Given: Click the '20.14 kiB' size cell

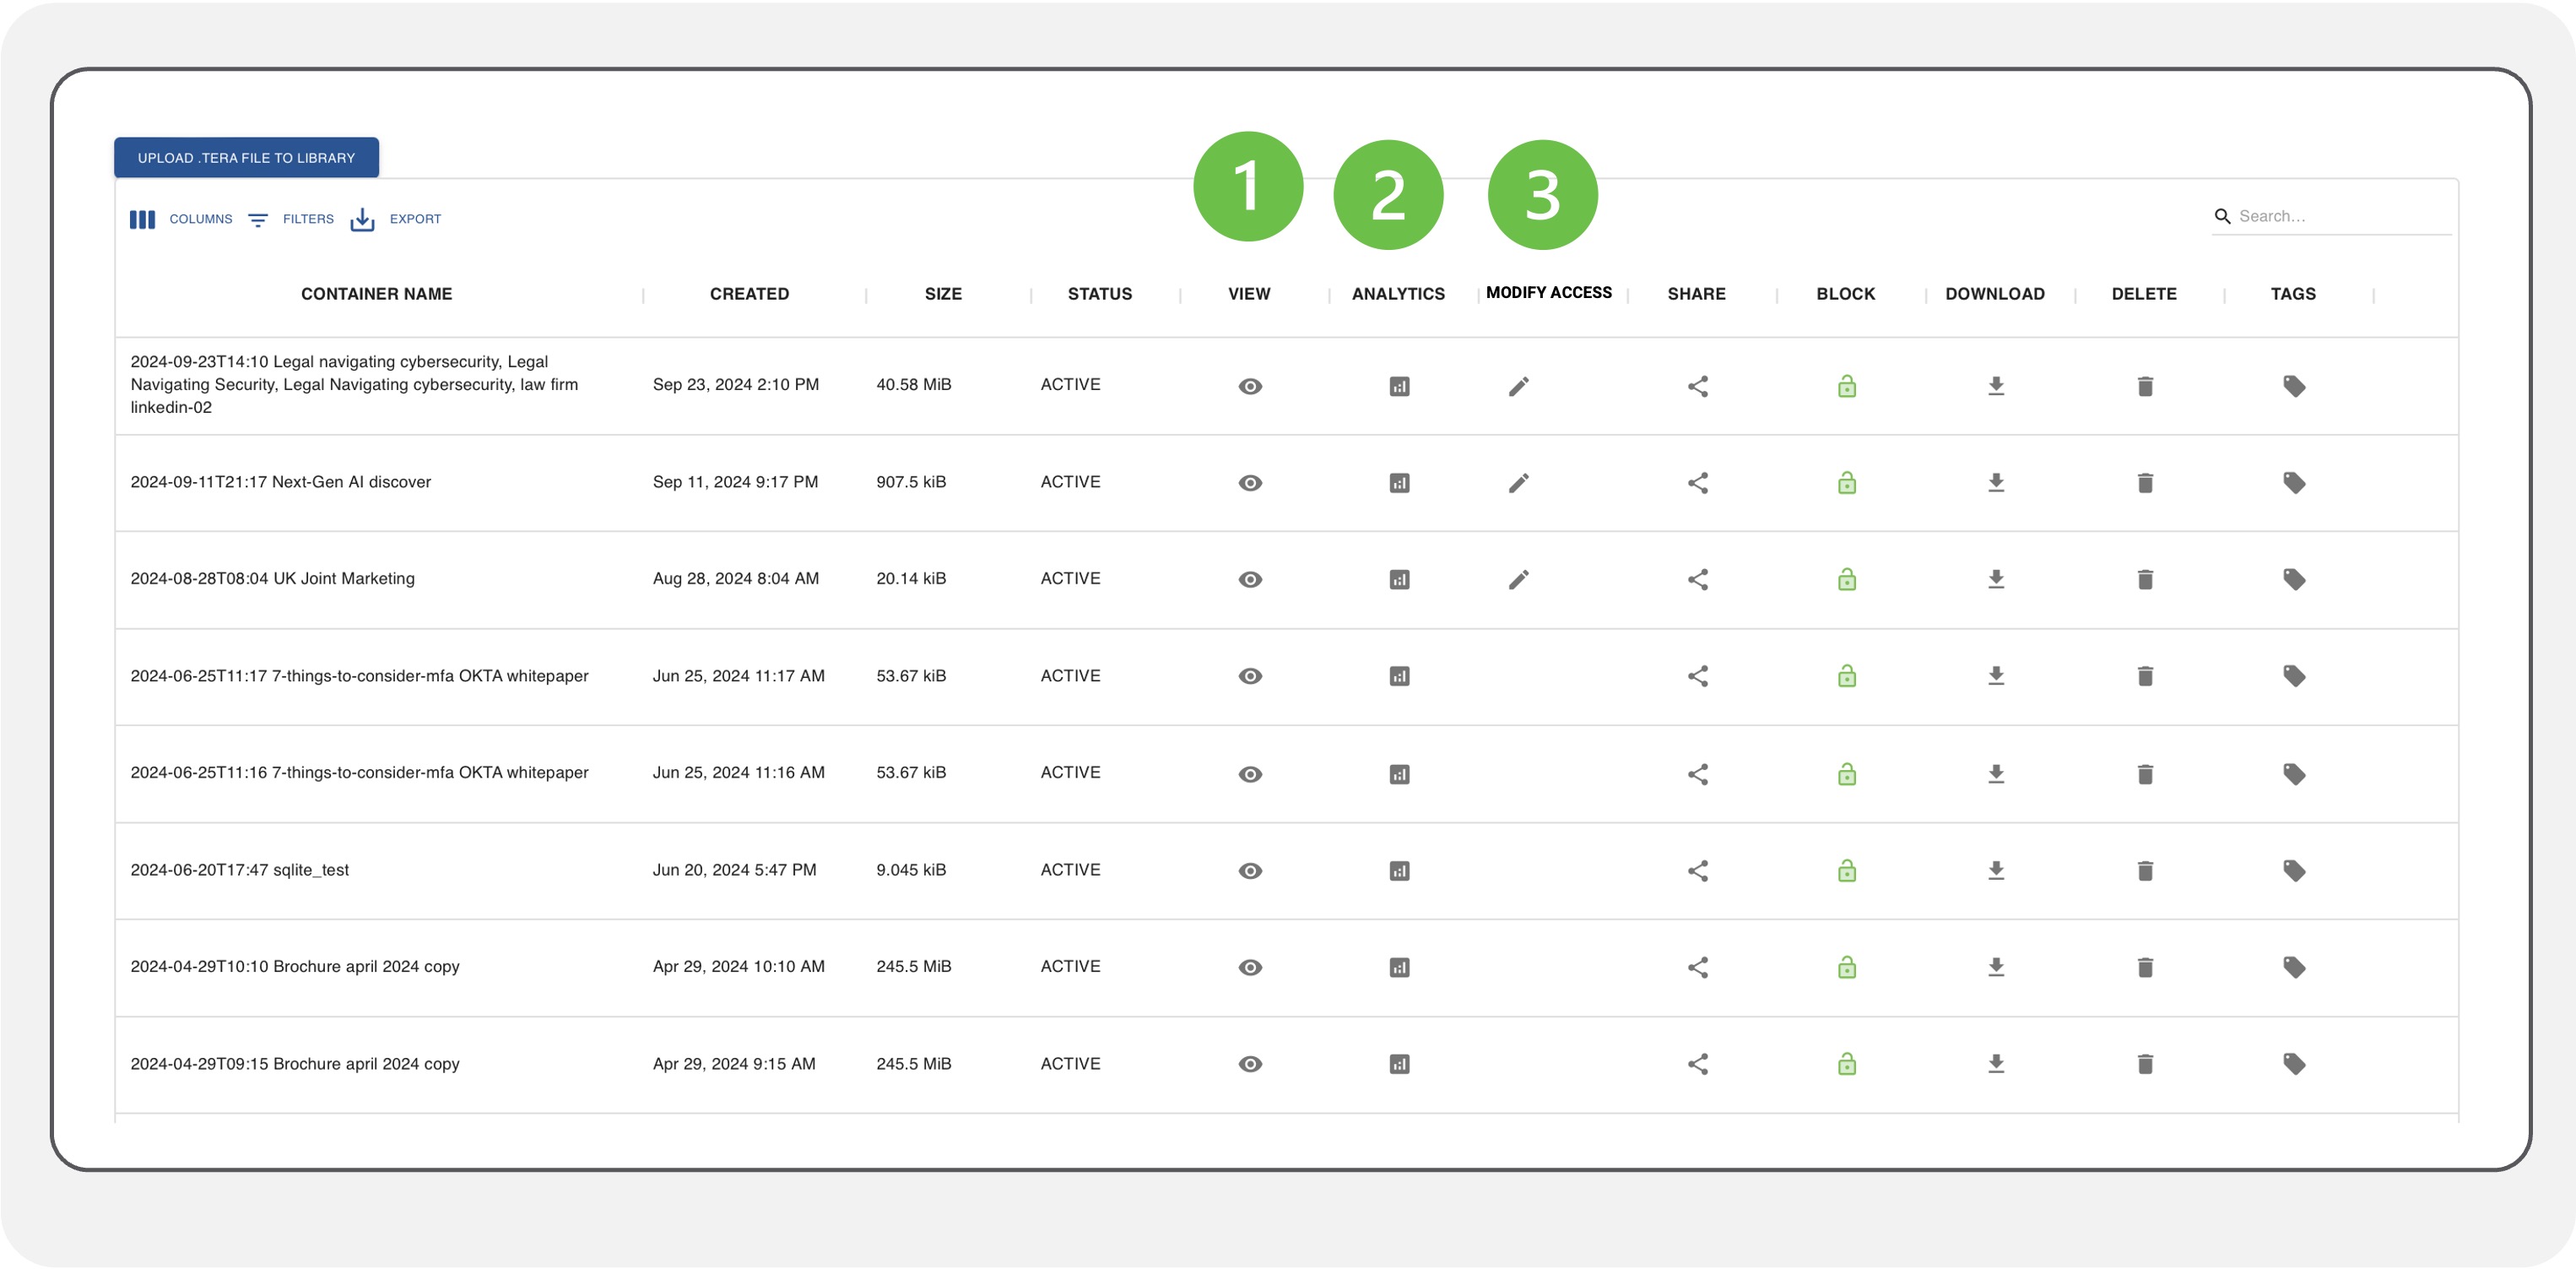Looking at the screenshot, I should pyautogui.click(x=911, y=579).
